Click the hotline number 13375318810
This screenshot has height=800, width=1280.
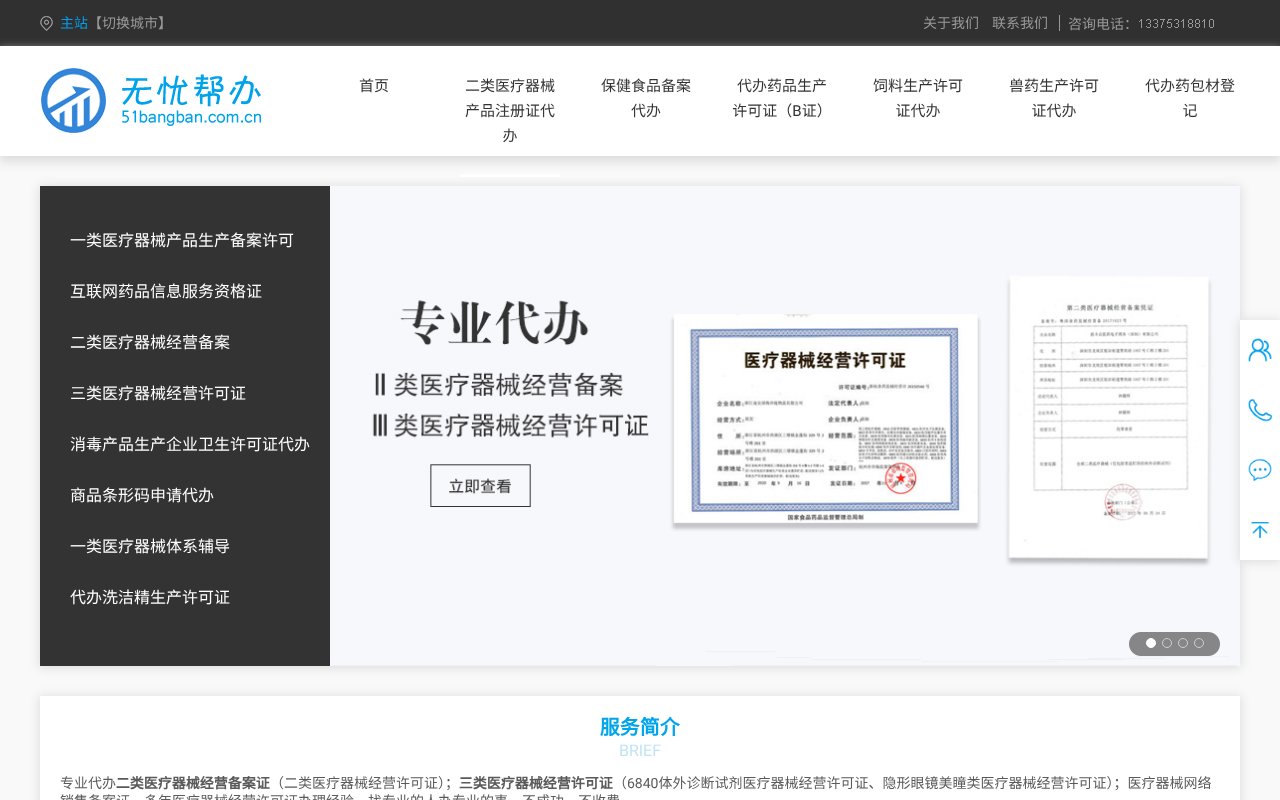coord(1176,23)
